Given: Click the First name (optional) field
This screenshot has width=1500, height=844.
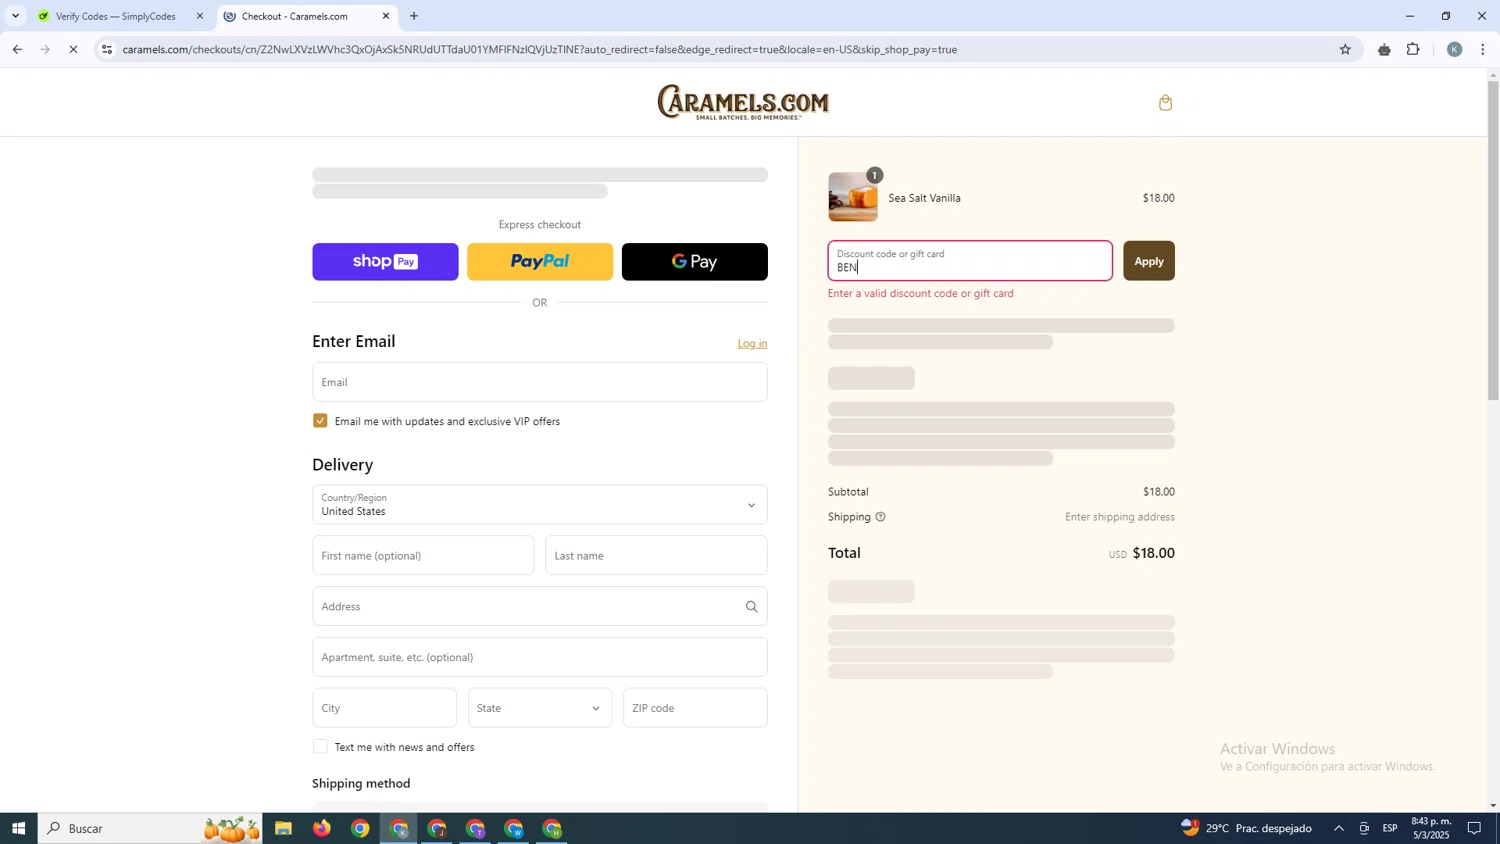Looking at the screenshot, I should (423, 556).
